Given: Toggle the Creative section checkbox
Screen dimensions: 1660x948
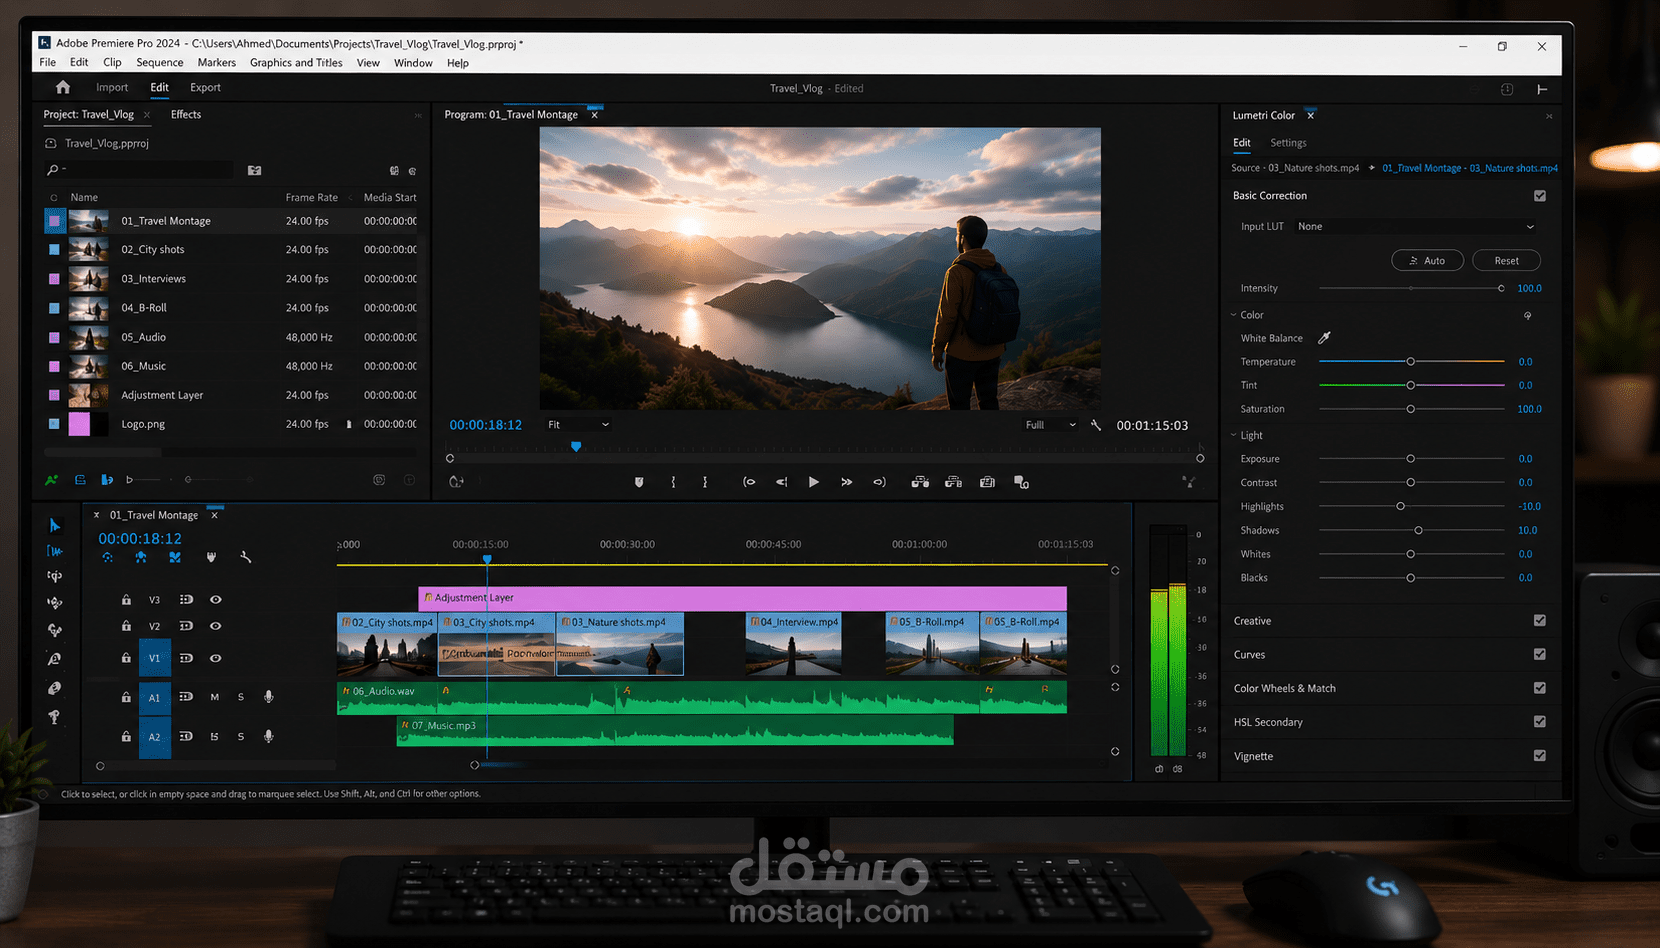Looking at the screenshot, I should 1540,621.
